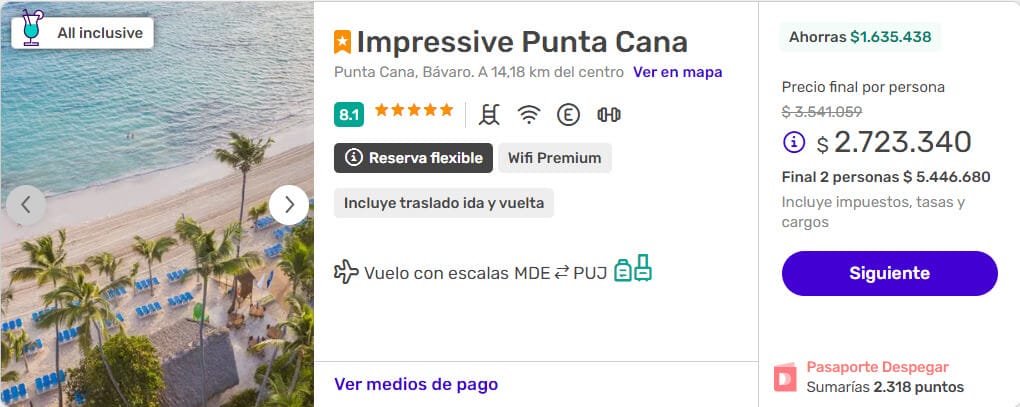This screenshot has height=407, width=1020.
Task: Click the circled E amenity icon
Action: (568, 115)
